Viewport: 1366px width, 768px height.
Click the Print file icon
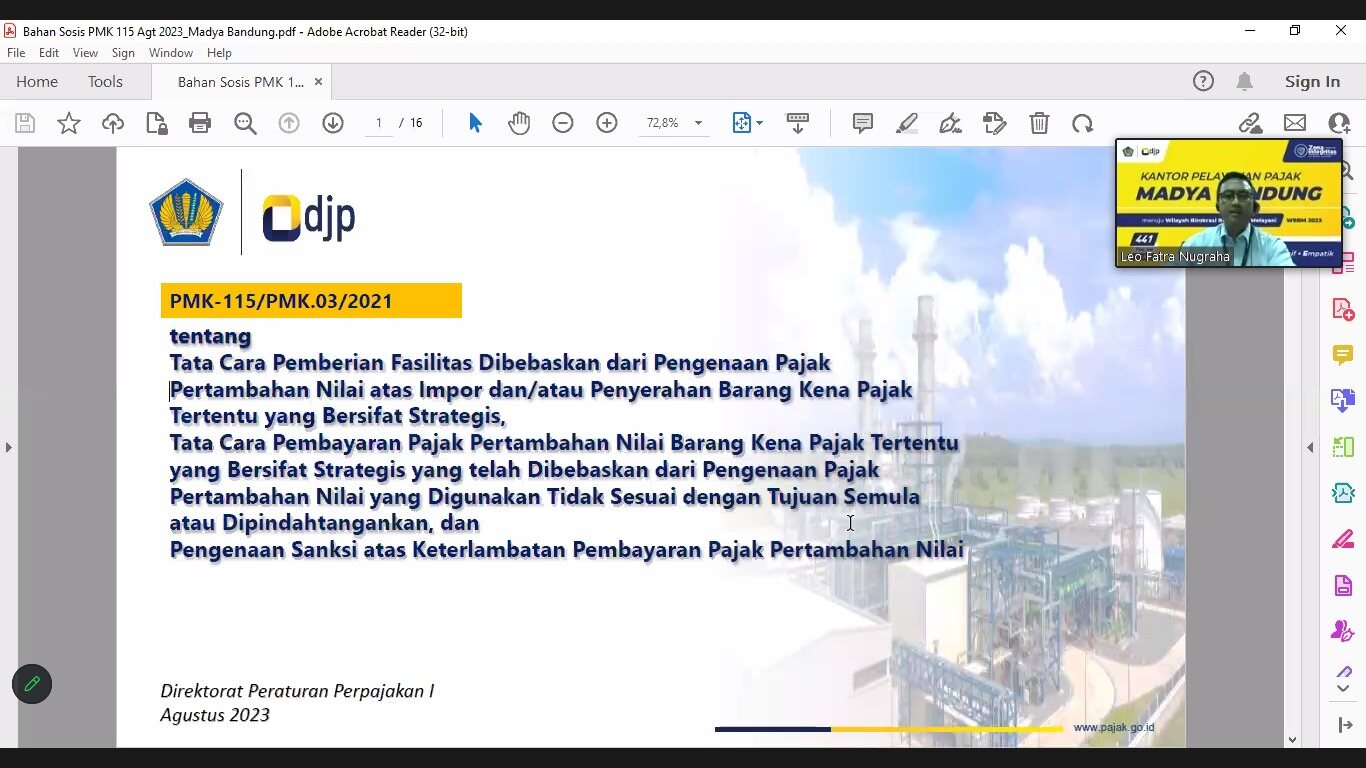click(200, 123)
